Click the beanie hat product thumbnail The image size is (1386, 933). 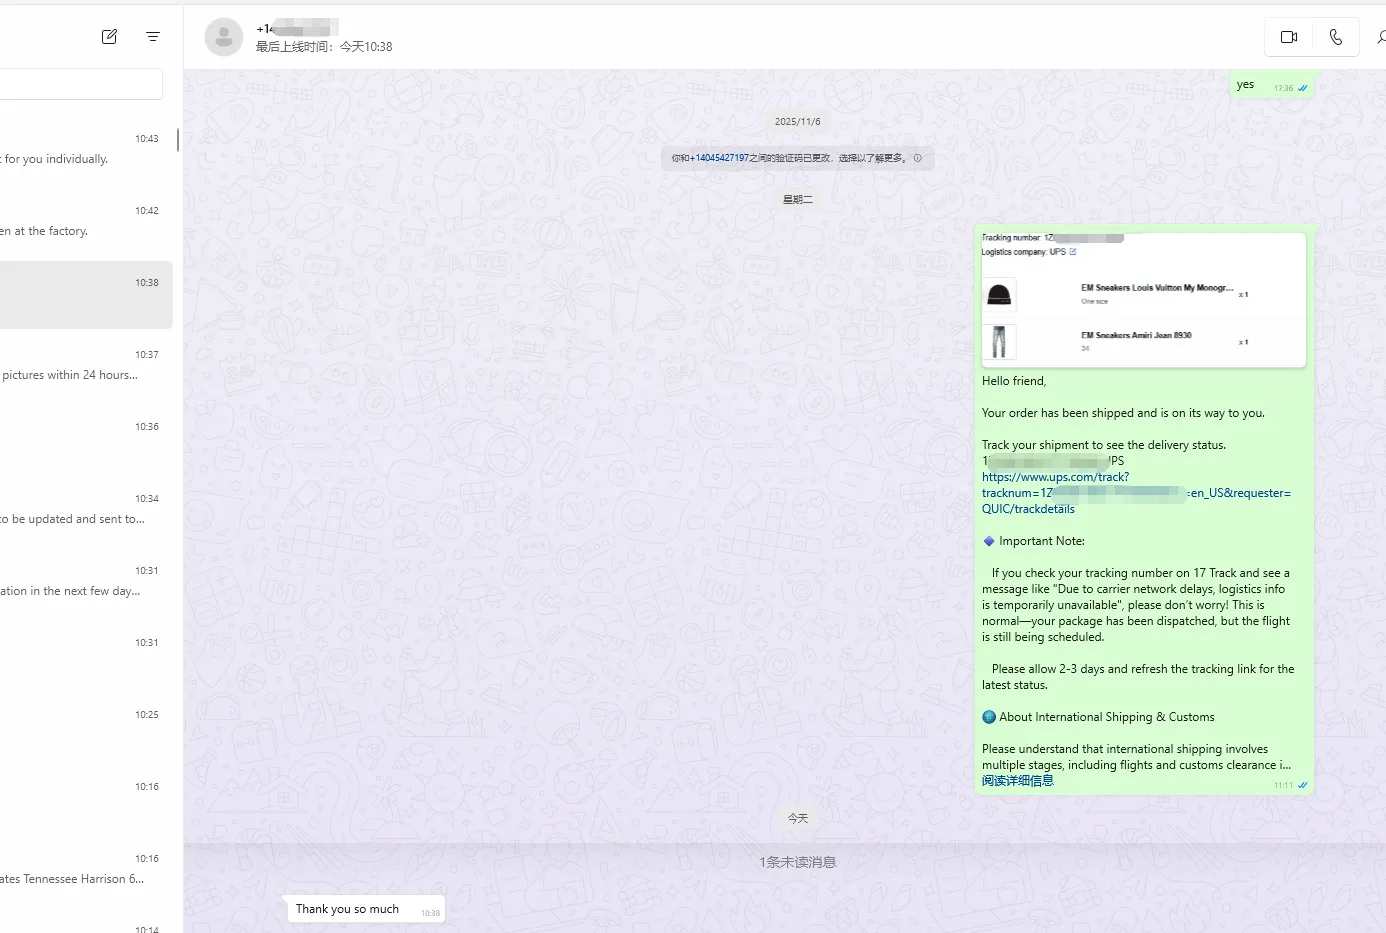pos(999,295)
